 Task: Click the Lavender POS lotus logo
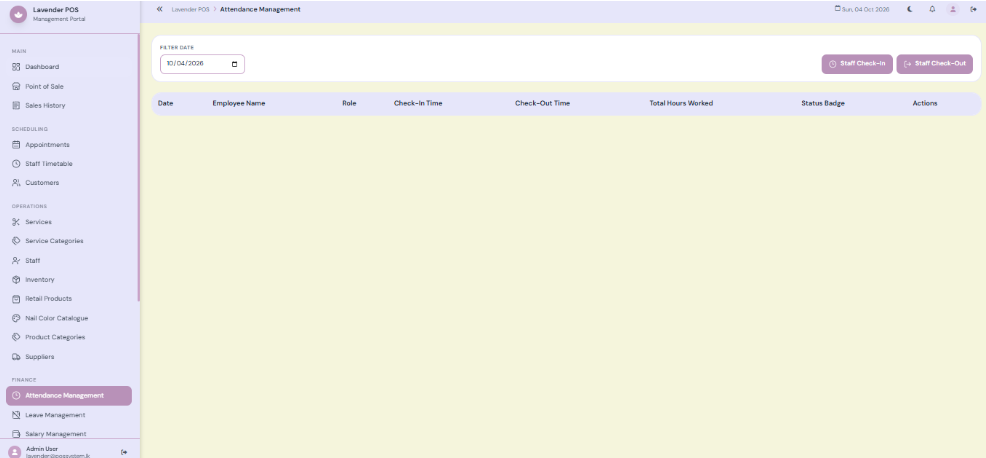[x=18, y=14]
